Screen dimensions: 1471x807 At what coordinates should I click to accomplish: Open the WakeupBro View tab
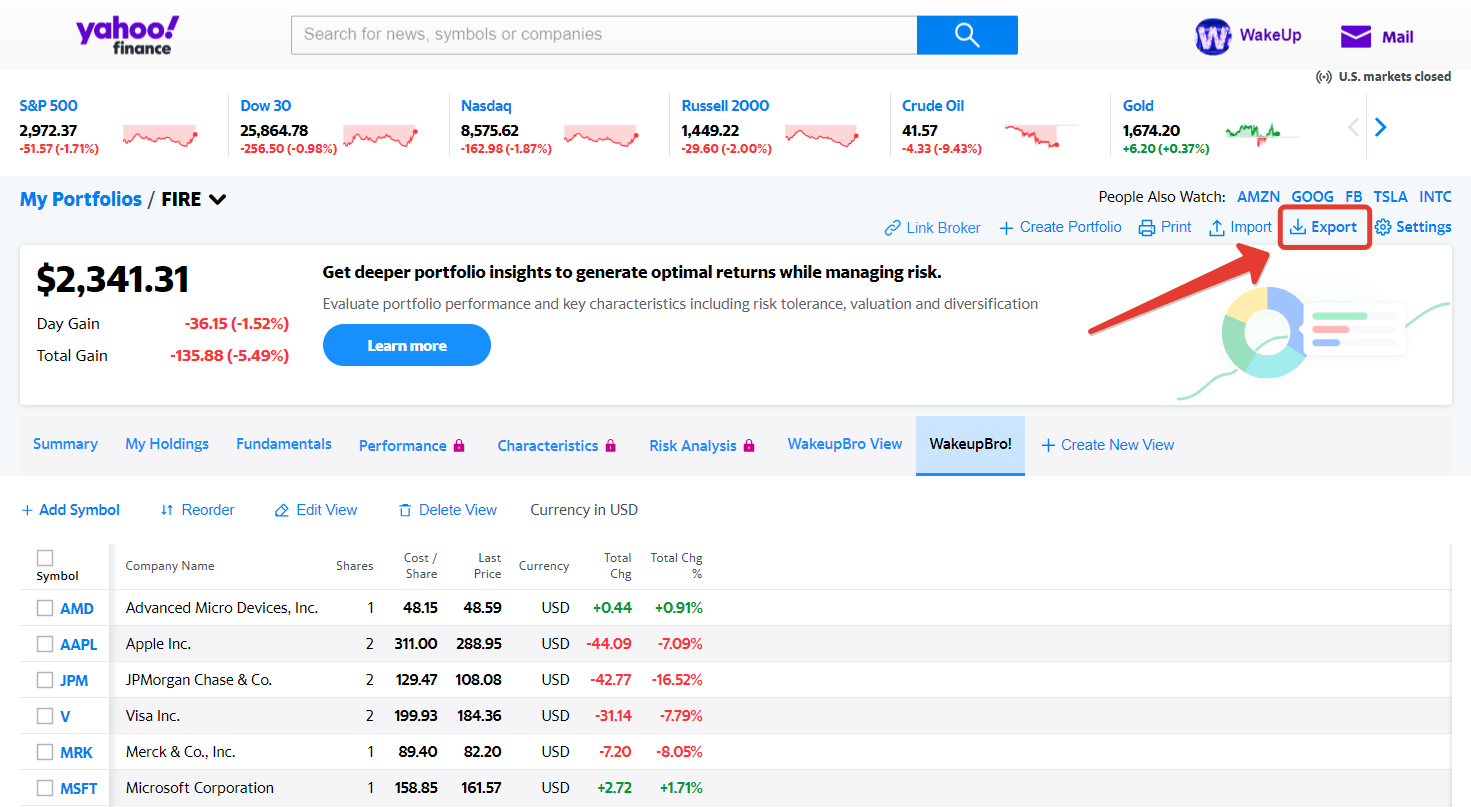pos(845,444)
